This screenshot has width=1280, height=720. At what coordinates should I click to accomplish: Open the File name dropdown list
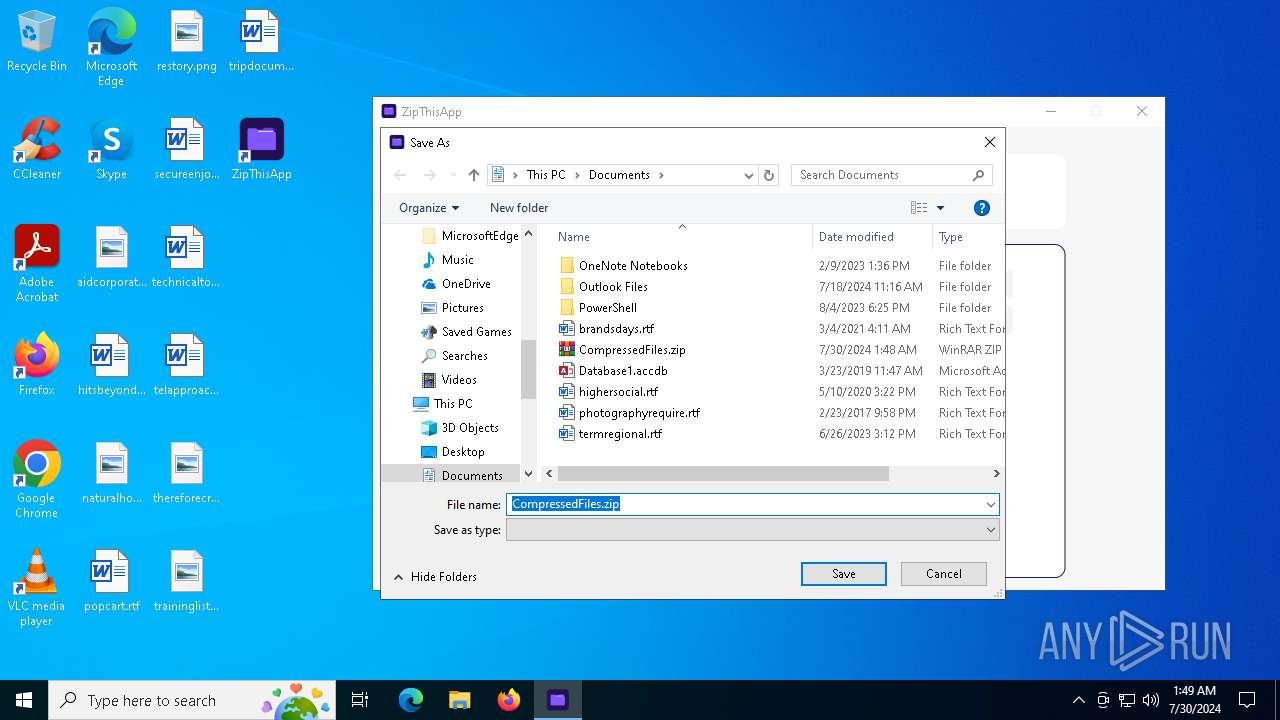990,505
